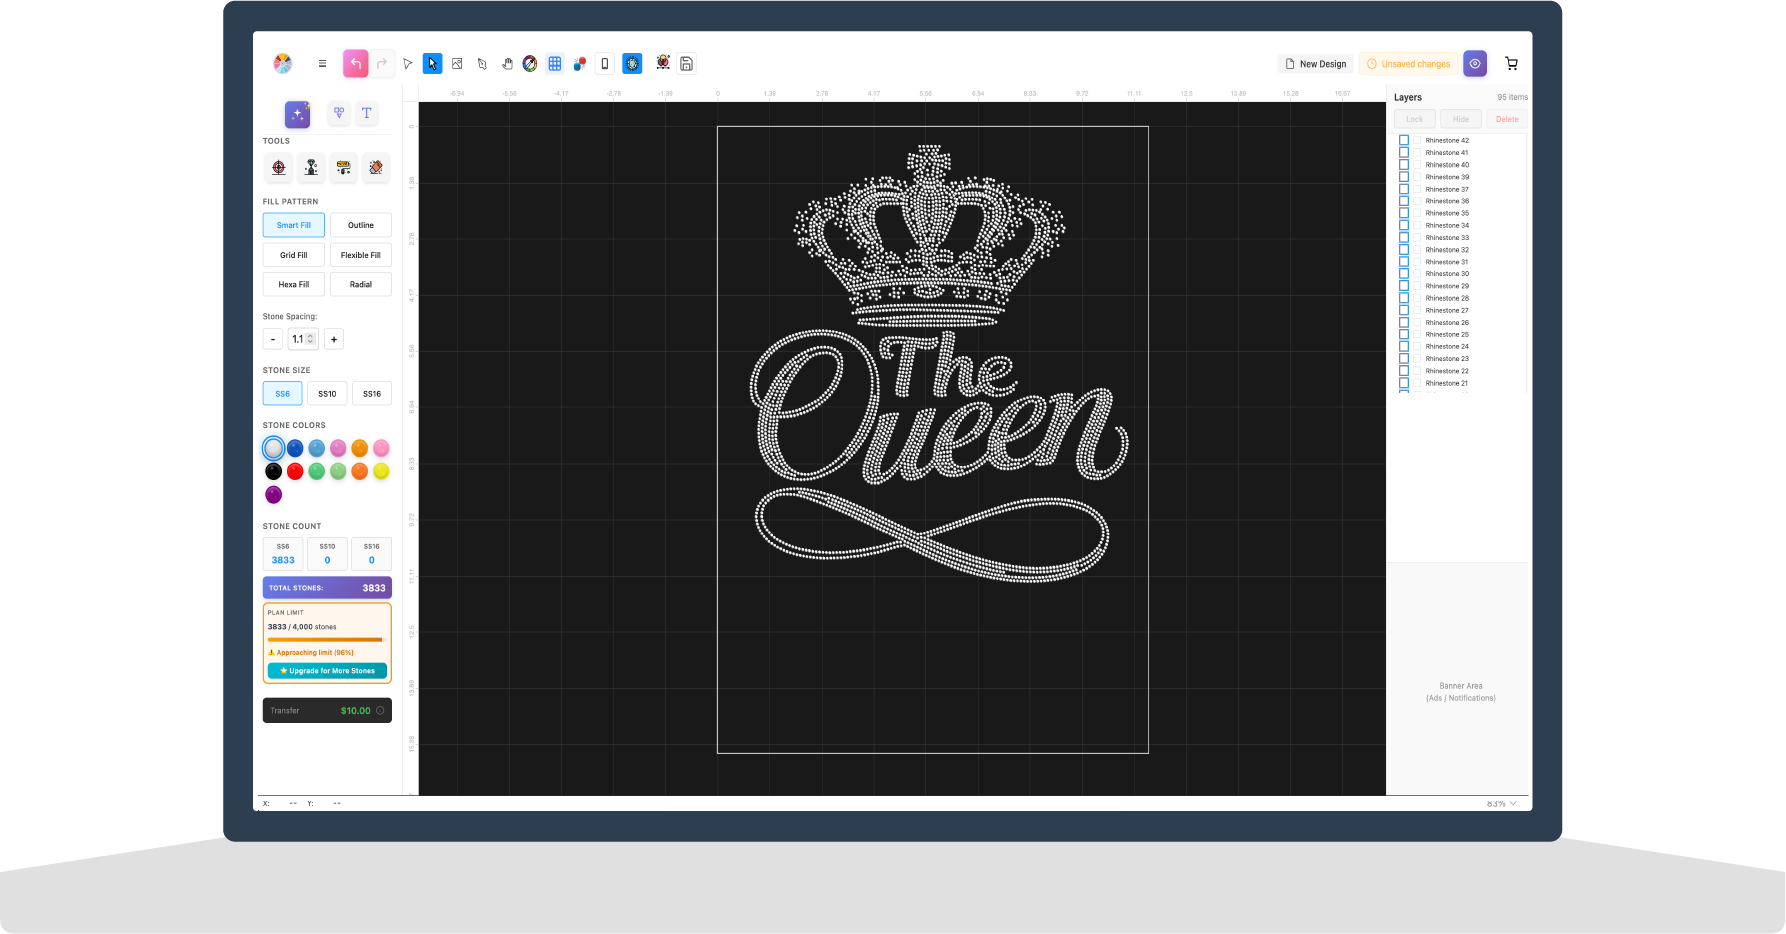Pick the red stone color
This screenshot has height=934, width=1786.
click(295, 471)
